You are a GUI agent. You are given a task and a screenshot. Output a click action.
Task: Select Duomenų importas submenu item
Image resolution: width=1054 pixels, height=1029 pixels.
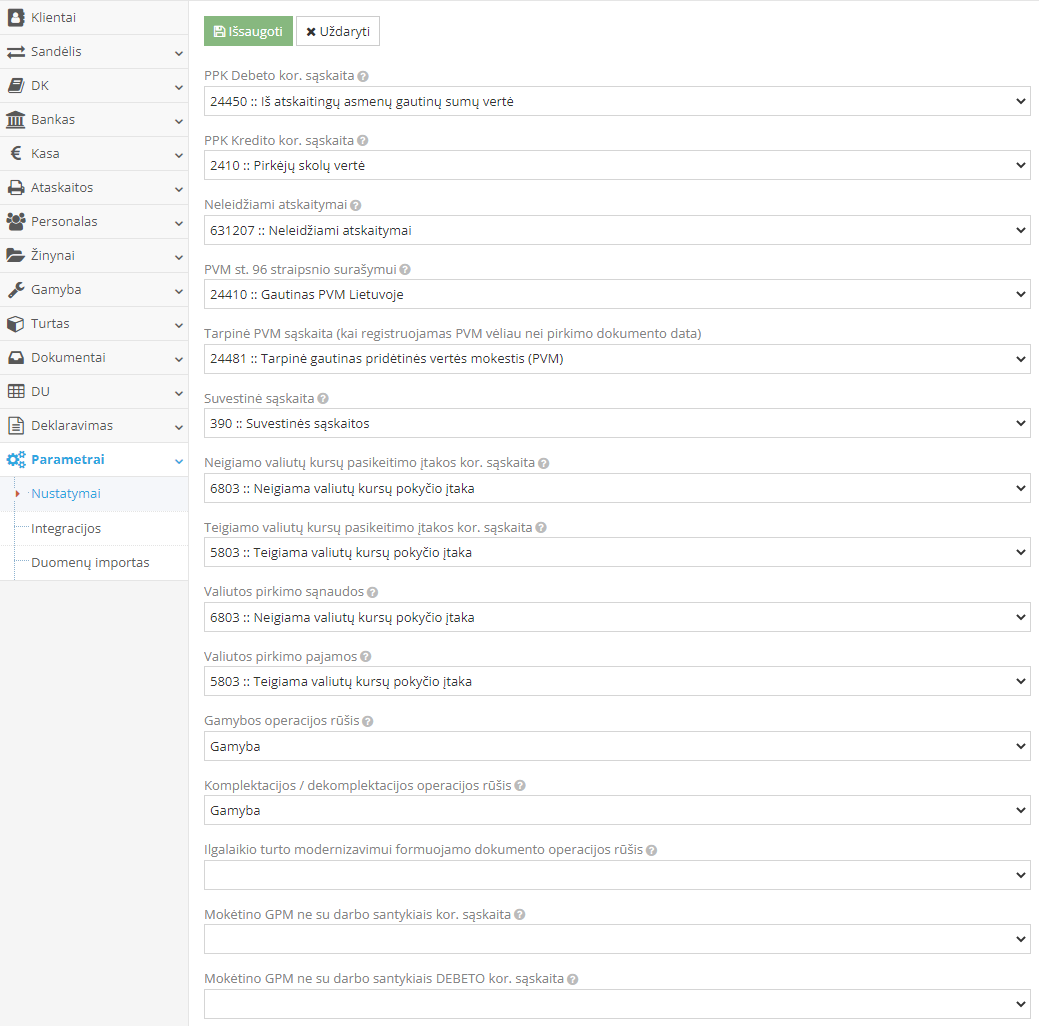coord(90,563)
